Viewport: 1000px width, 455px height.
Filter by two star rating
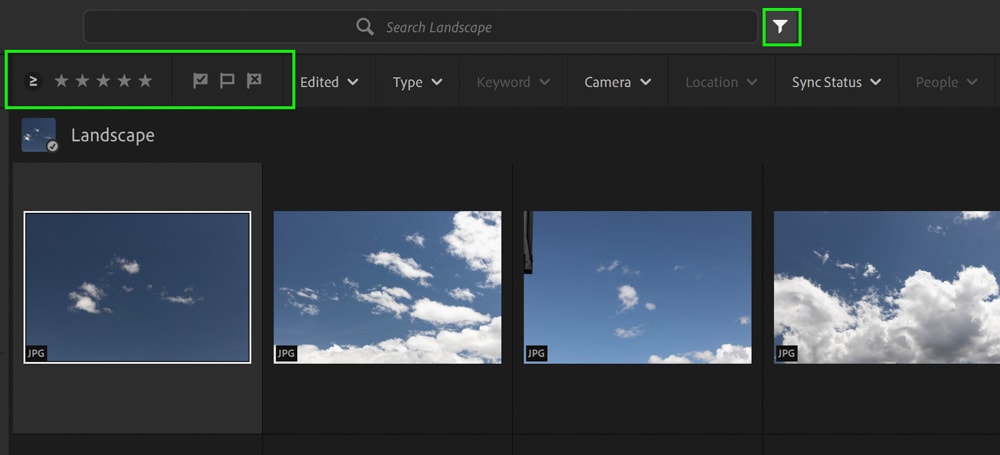coord(82,81)
